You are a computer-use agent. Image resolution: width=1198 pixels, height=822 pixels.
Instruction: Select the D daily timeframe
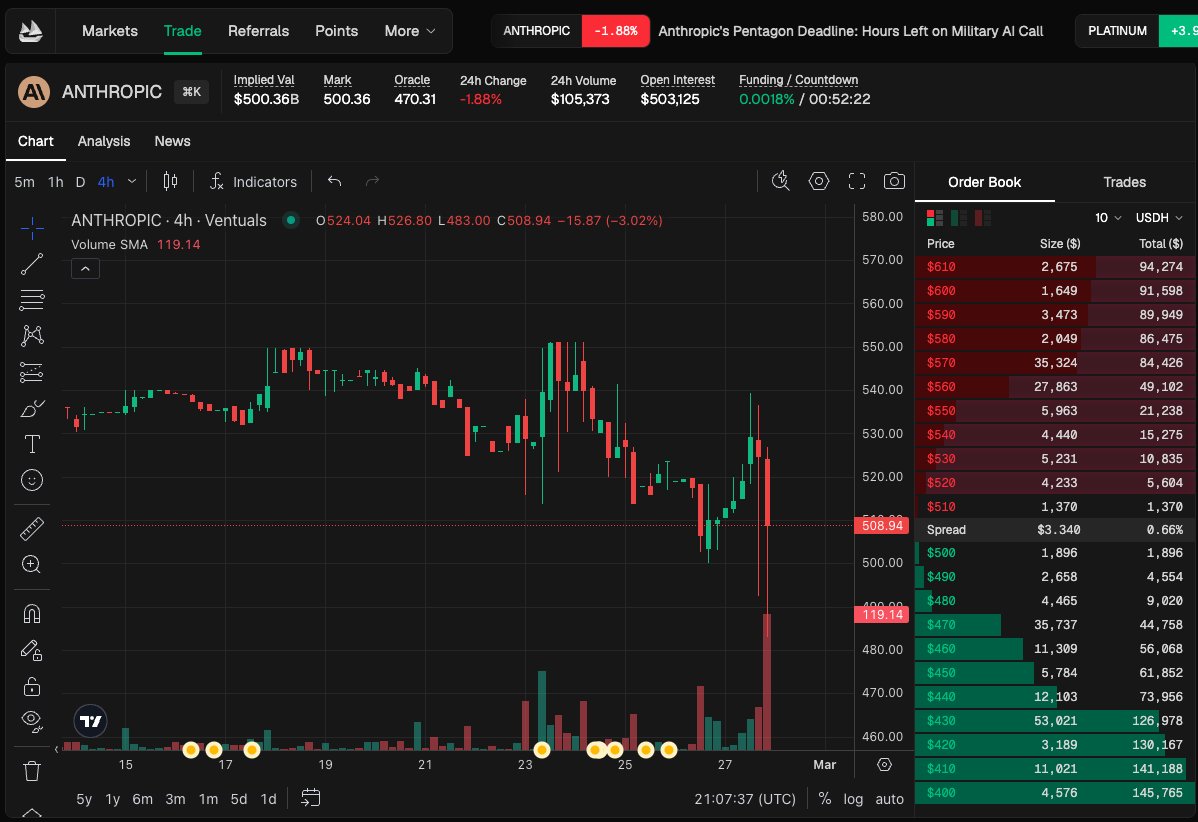tap(80, 182)
